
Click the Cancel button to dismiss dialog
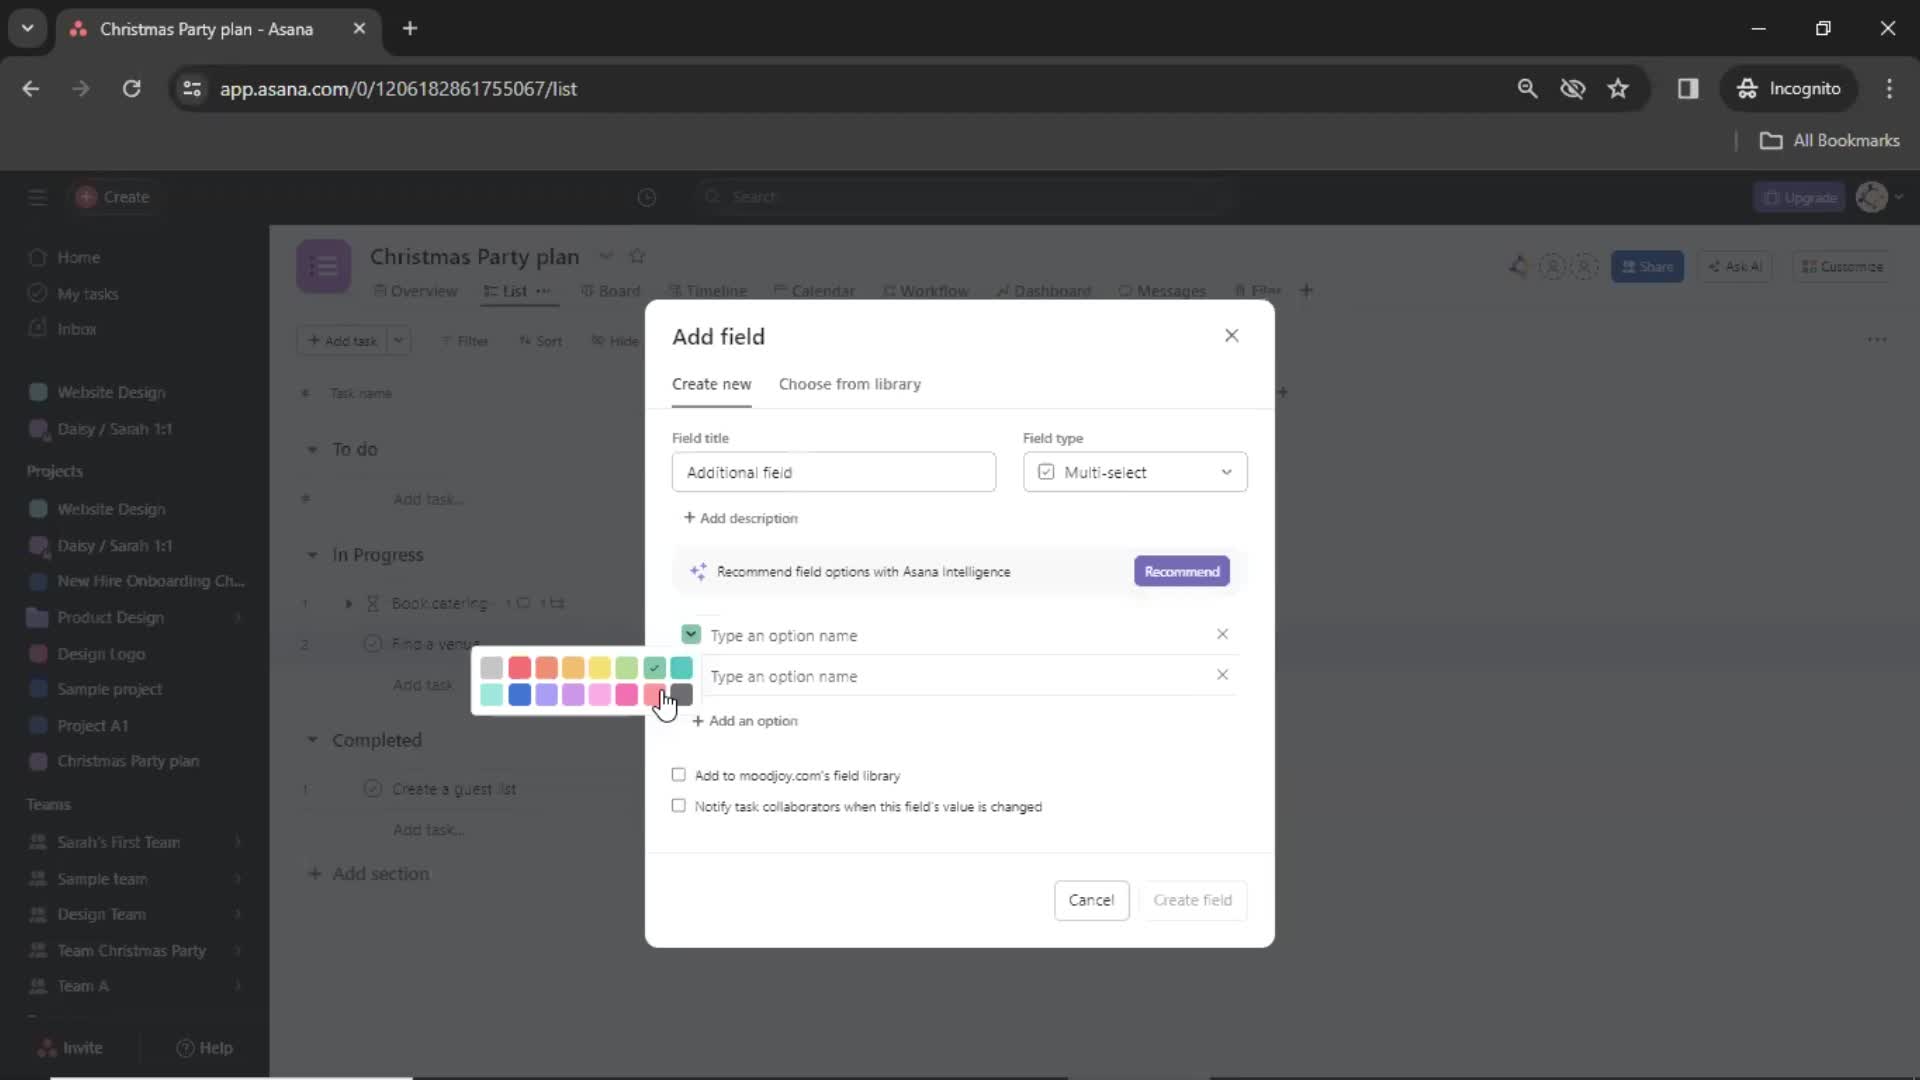[x=1093, y=899]
